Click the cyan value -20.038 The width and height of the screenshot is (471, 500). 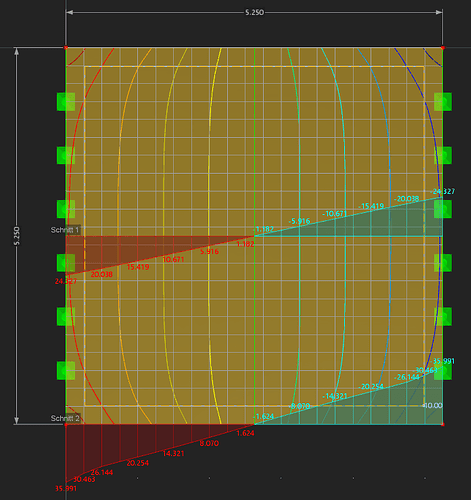[x=406, y=199]
